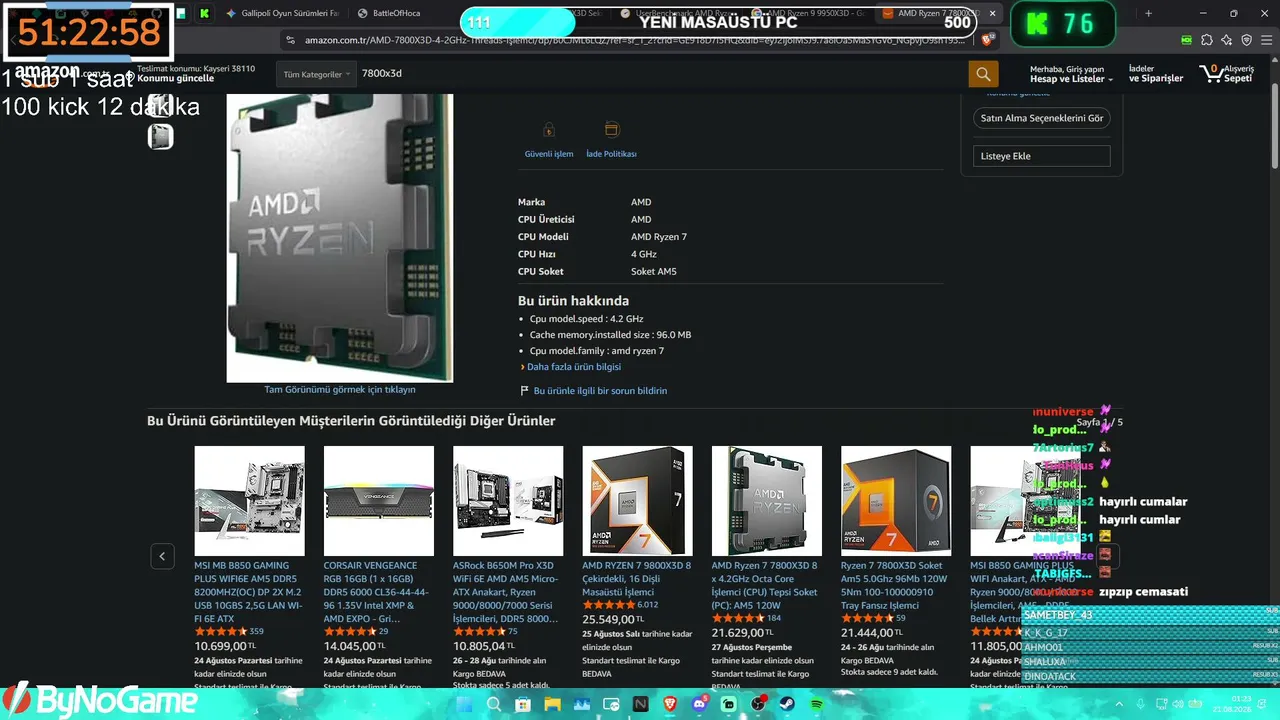Open Ryzen 7 7800X3D Tray Fansız product image
Screen dimensions: 1280x720
pos(896,501)
